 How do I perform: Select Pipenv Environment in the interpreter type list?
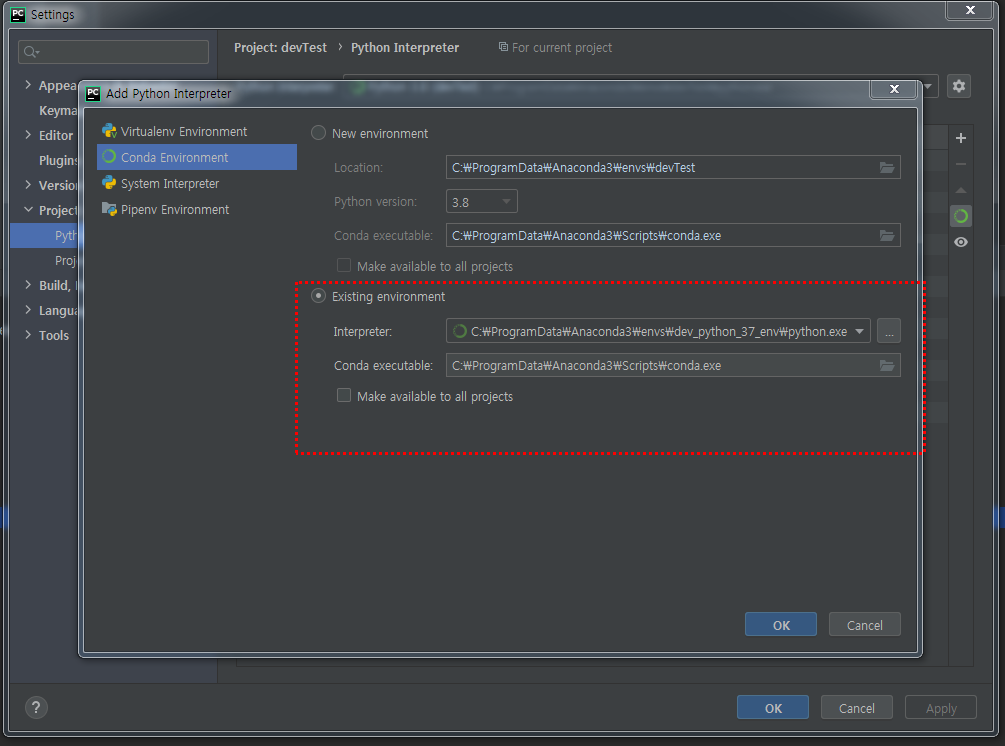(196, 210)
